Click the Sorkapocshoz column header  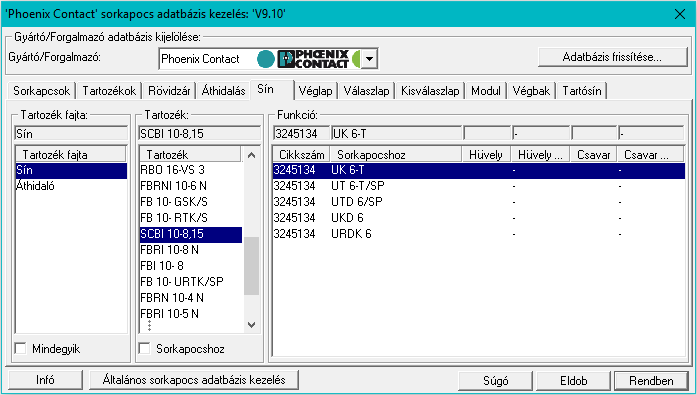pos(396,155)
